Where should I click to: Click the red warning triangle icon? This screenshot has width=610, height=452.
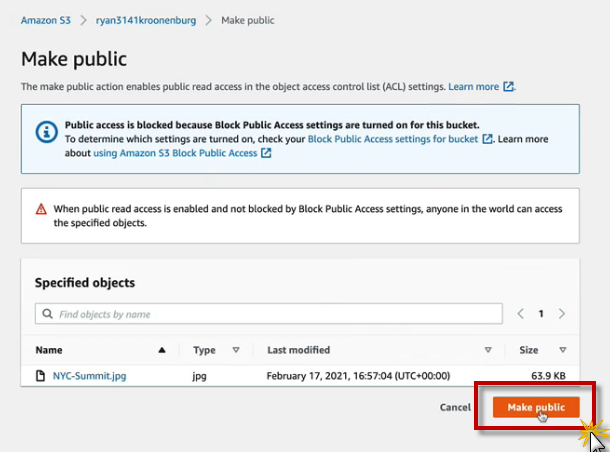[41, 209]
